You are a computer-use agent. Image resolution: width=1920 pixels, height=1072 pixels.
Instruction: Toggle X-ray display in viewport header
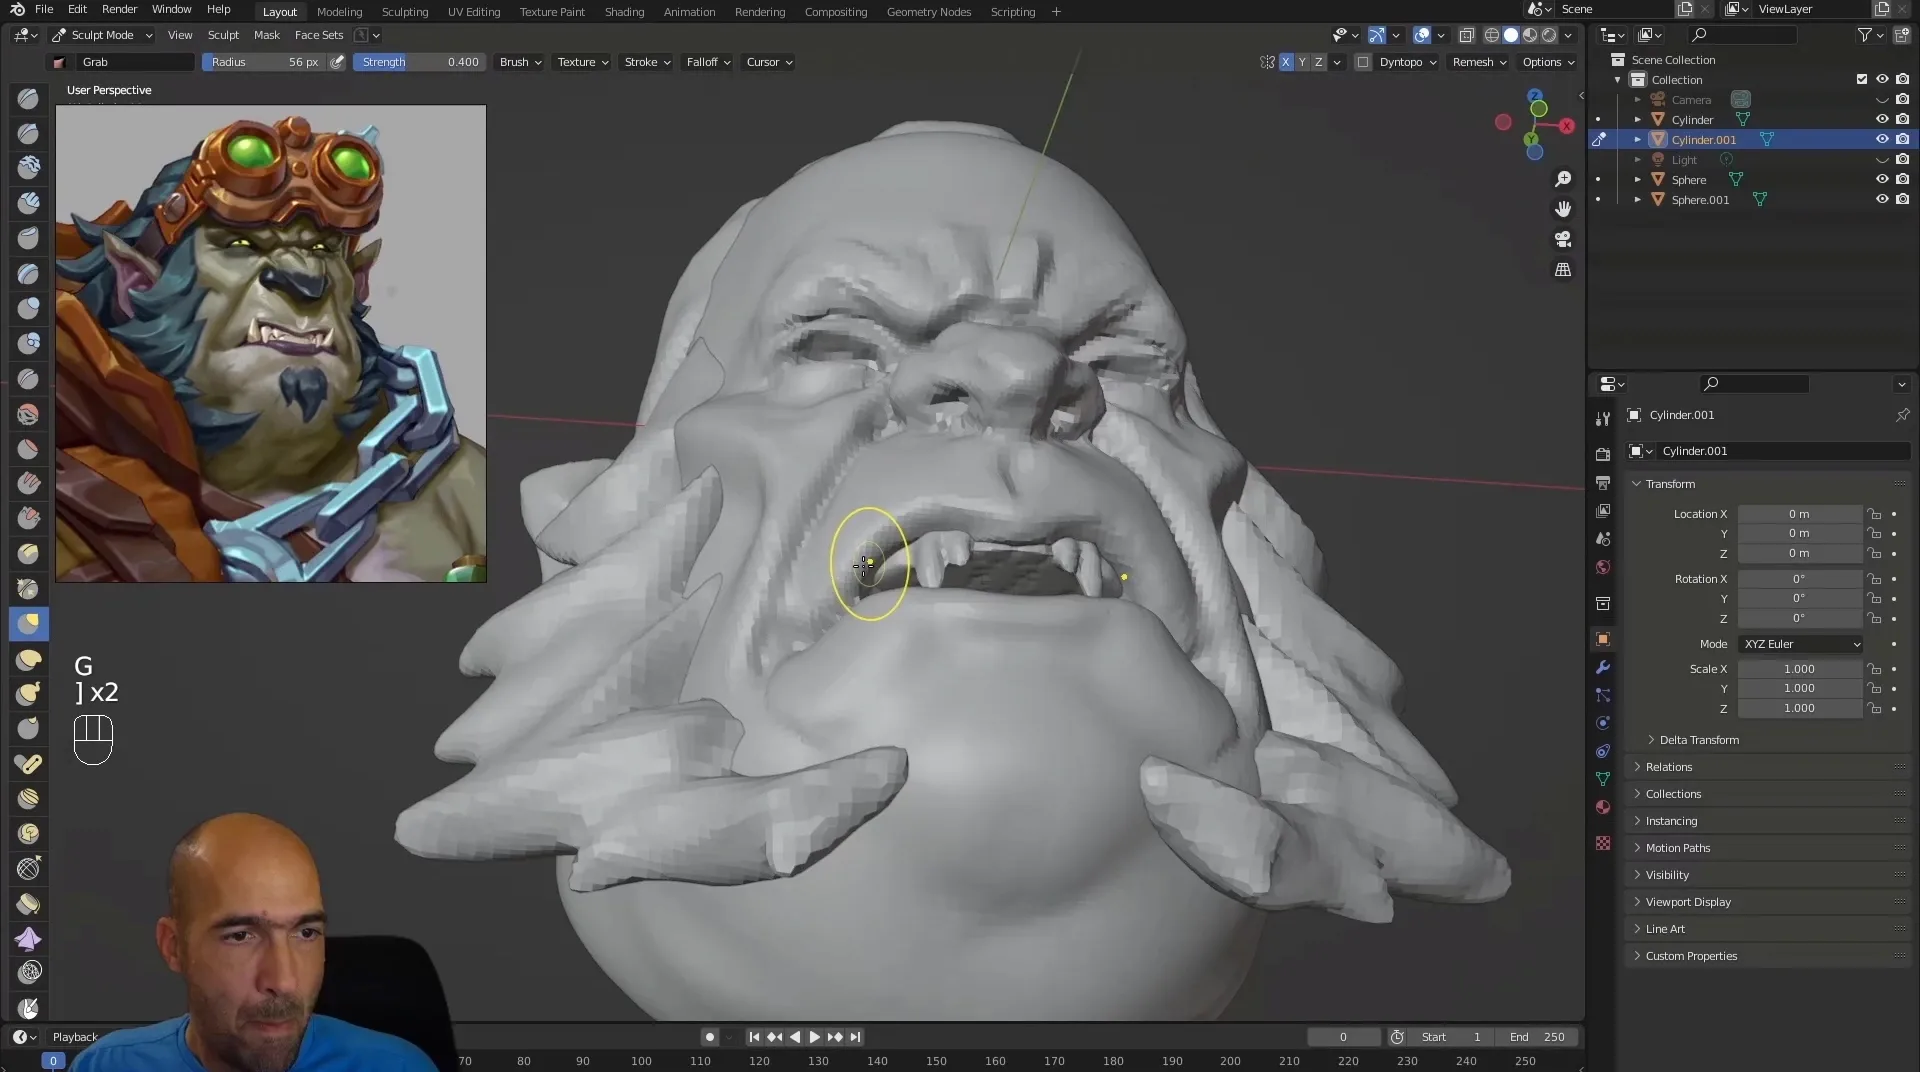point(1467,35)
